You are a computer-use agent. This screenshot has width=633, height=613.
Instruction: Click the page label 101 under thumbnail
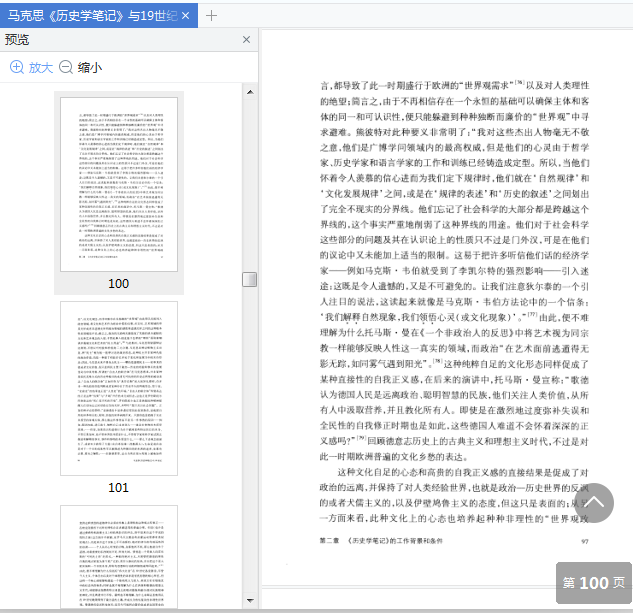click(119, 487)
